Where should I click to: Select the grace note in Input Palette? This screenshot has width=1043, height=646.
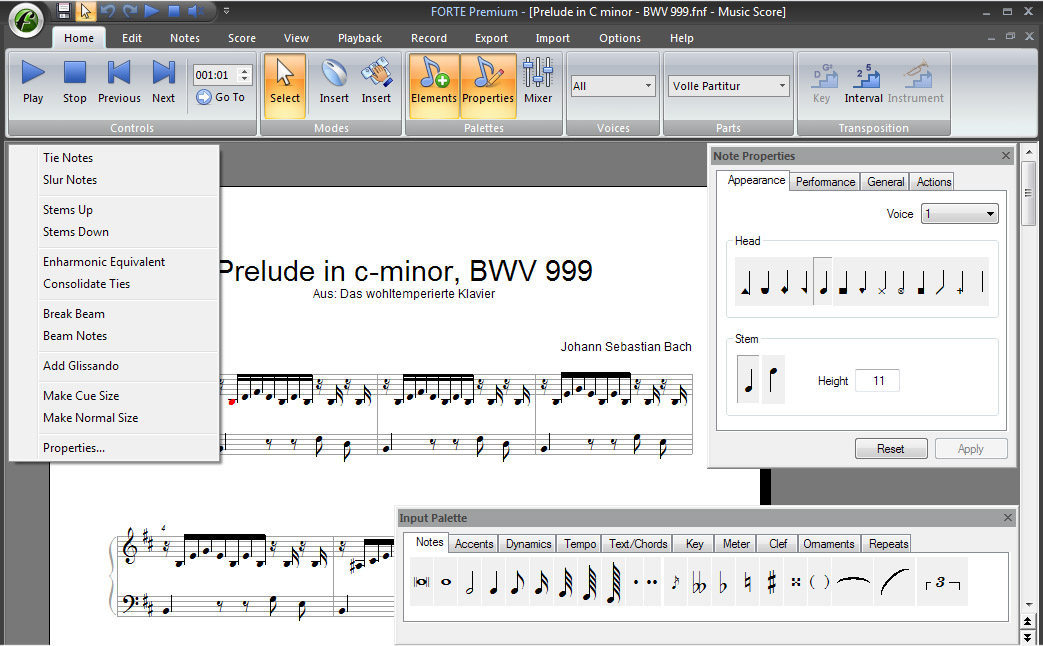point(675,582)
